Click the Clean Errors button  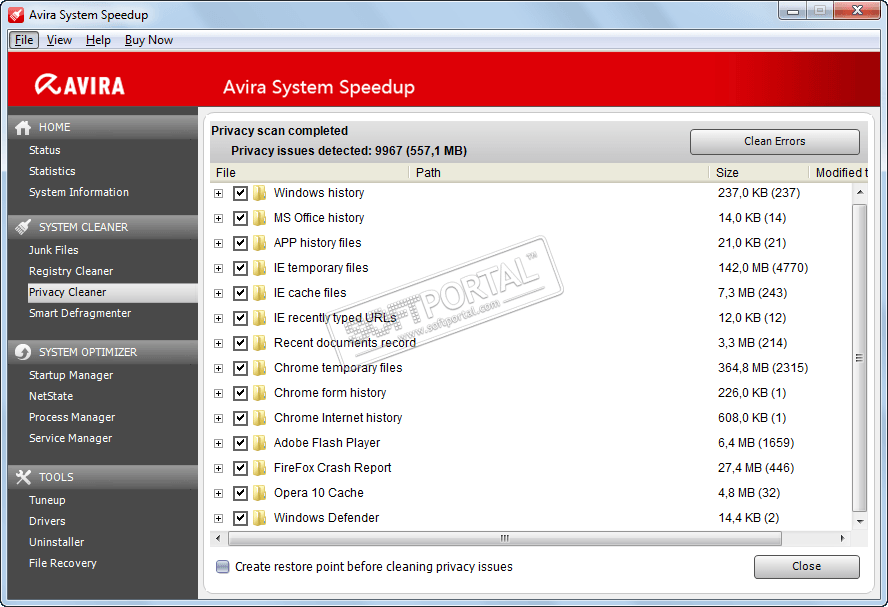(774, 142)
